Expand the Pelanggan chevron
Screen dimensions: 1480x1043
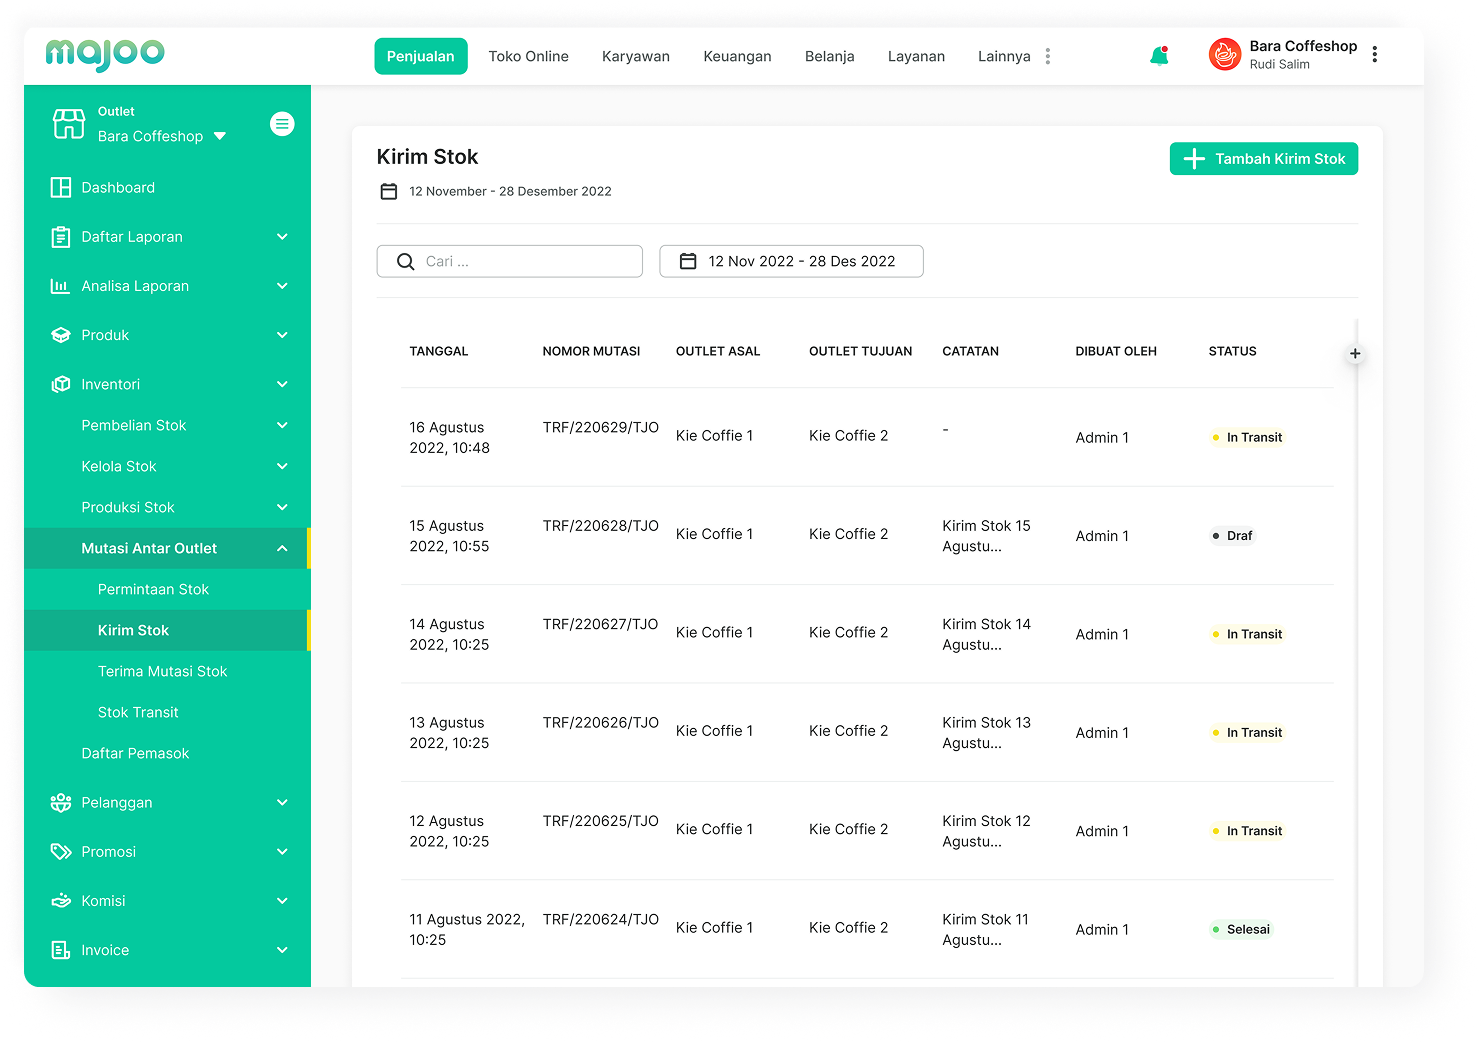click(x=282, y=802)
